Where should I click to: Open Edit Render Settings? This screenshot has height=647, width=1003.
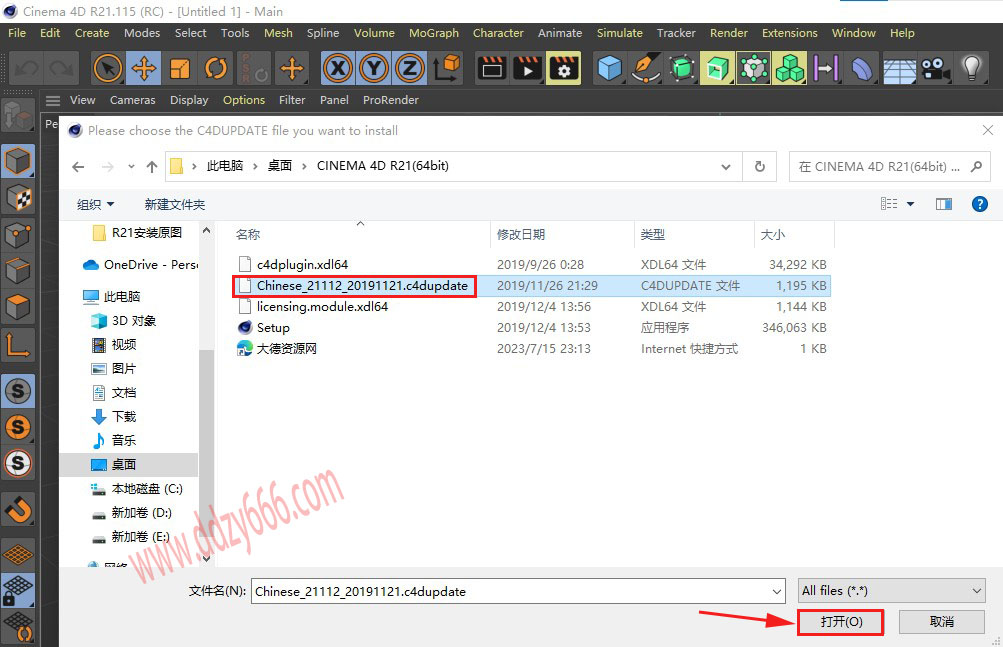coord(564,68)
